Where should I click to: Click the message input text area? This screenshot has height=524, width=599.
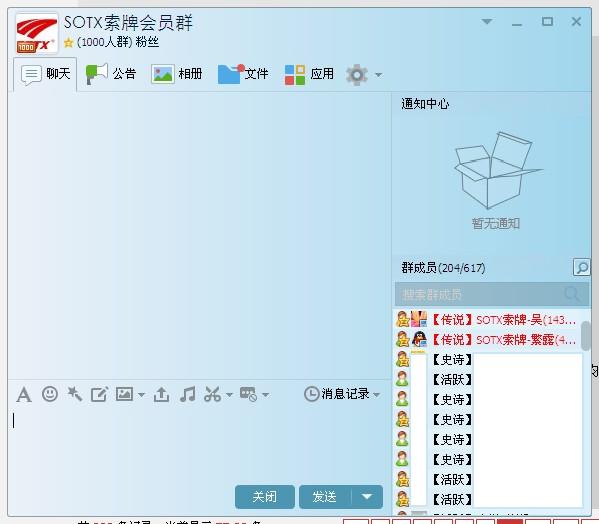199,445
